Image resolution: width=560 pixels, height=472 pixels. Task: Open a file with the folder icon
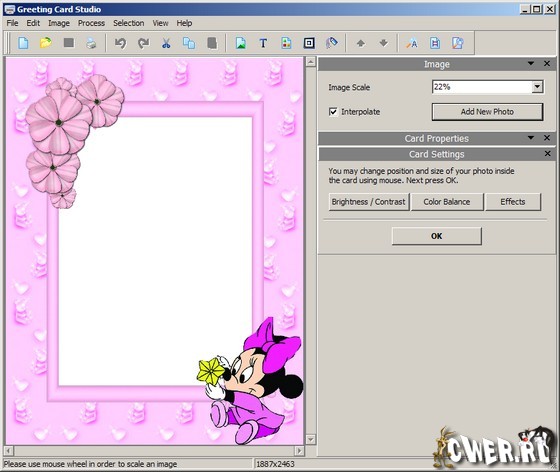tap(46, 43)
